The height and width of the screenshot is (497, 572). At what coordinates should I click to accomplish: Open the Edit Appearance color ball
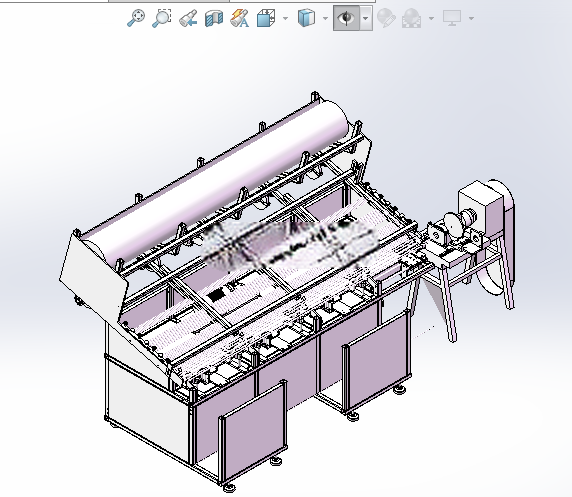pyautogui.click(x=386, y=18)
